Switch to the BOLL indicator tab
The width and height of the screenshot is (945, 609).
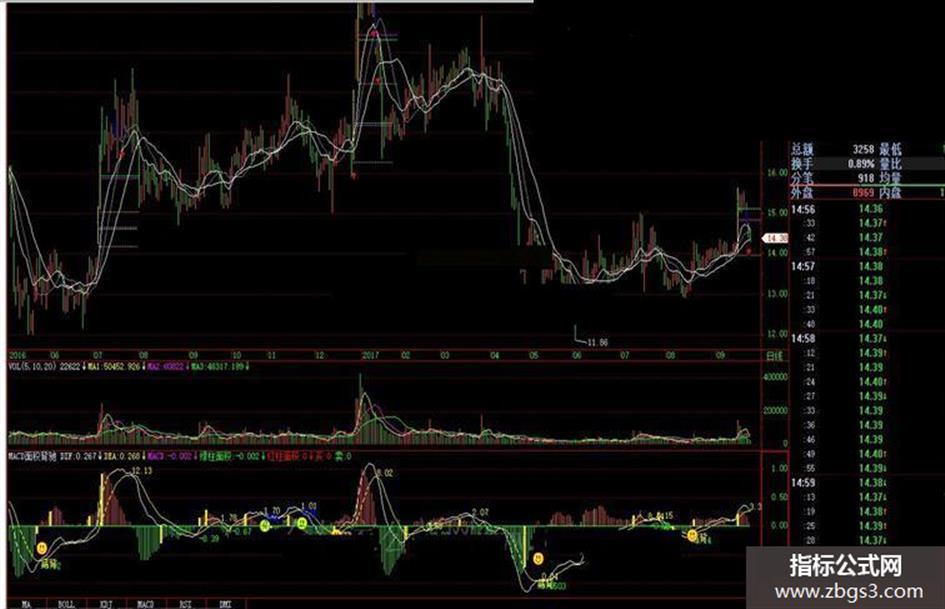(x=66, y=604)
